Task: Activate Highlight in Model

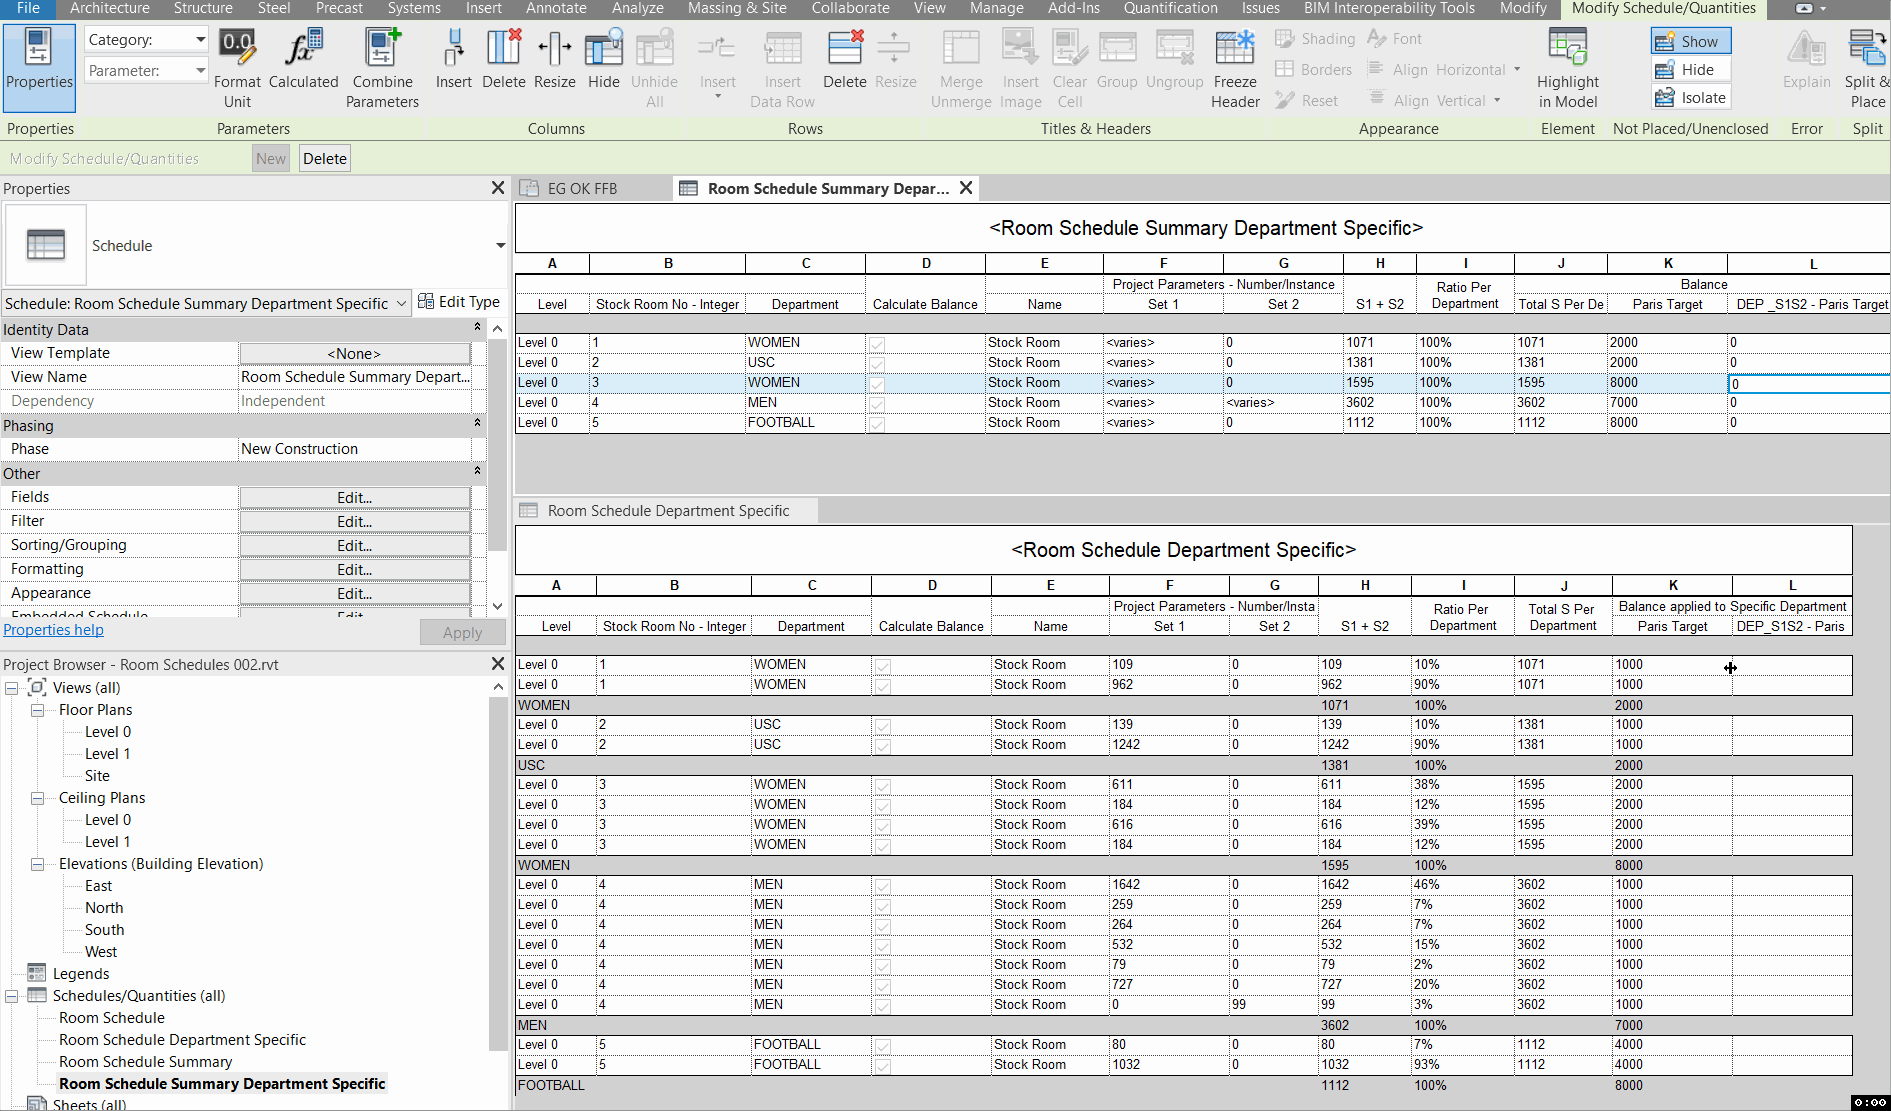Action: tap(1566, 66)
